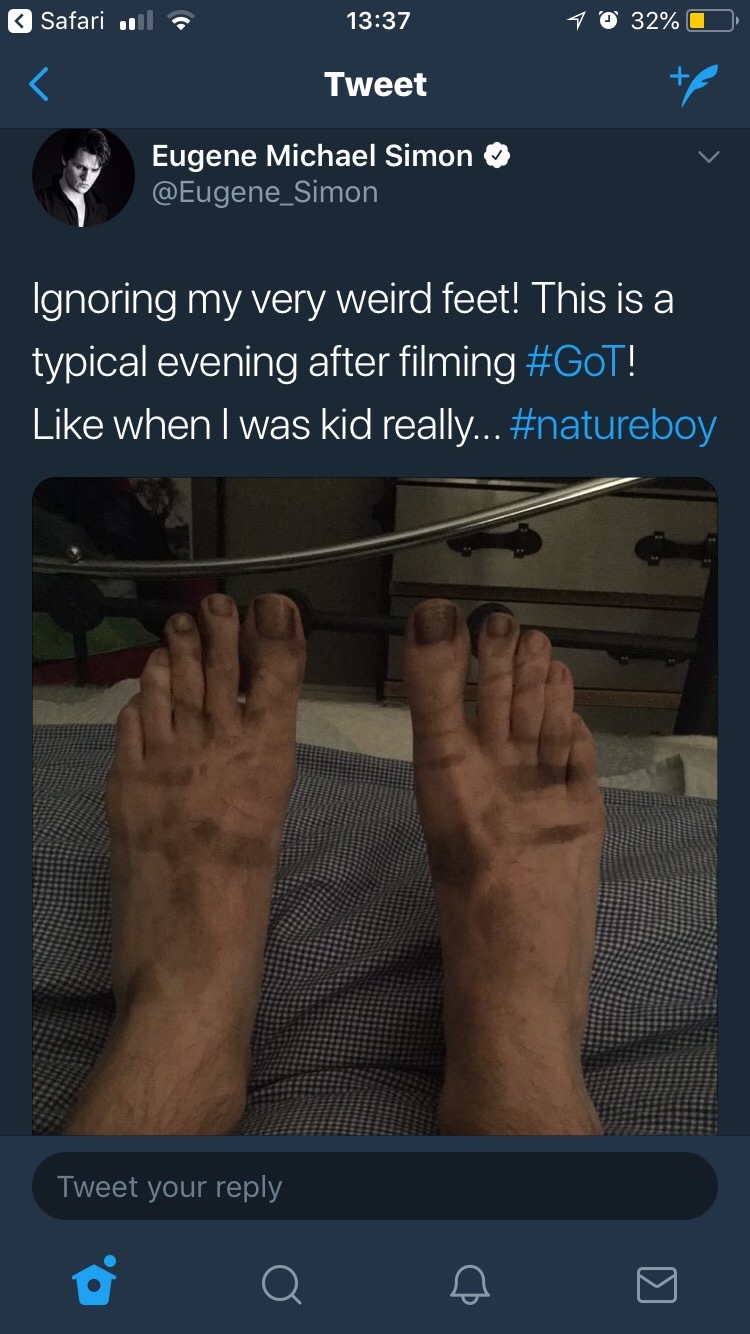
Task: Open the Notifications bell icon
Action: 468,1284
